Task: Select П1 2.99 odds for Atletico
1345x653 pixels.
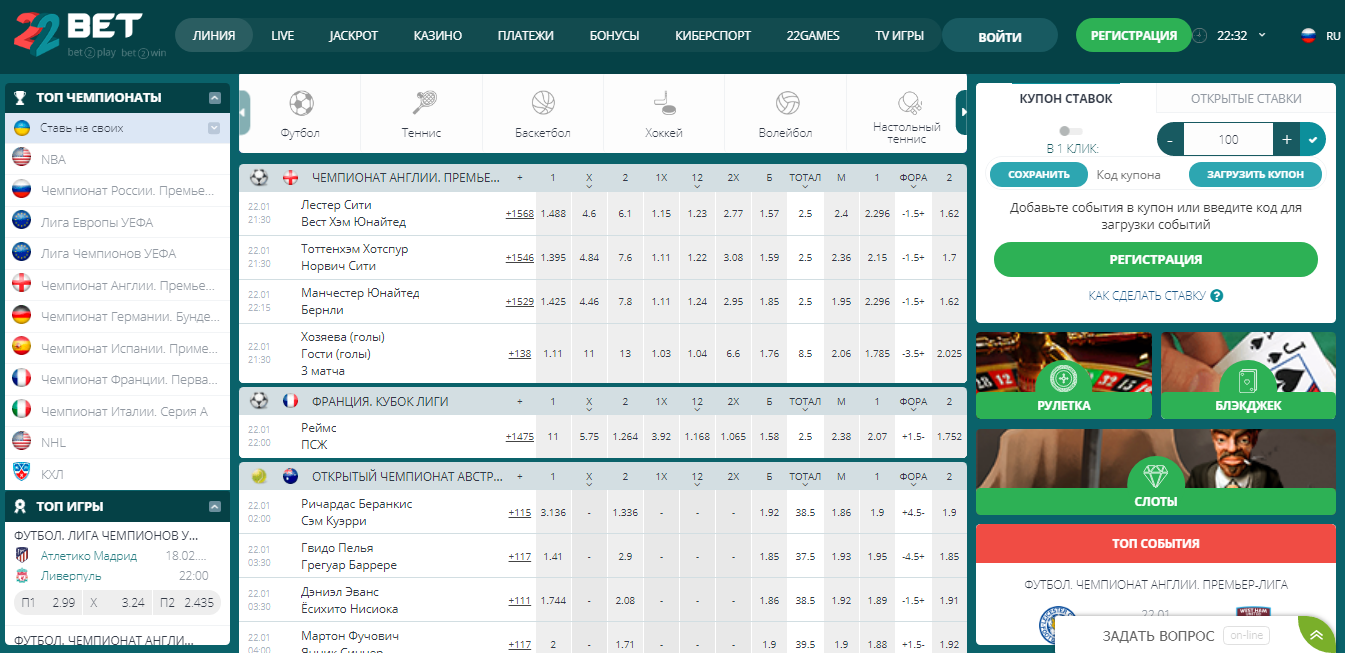Action: tap(49, 603)
